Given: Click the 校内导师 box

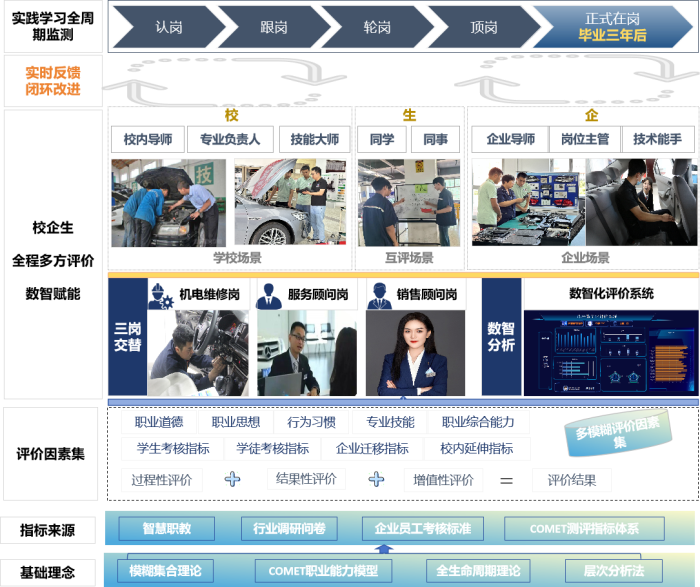Looking at the screenshot, I should [148, 140].
